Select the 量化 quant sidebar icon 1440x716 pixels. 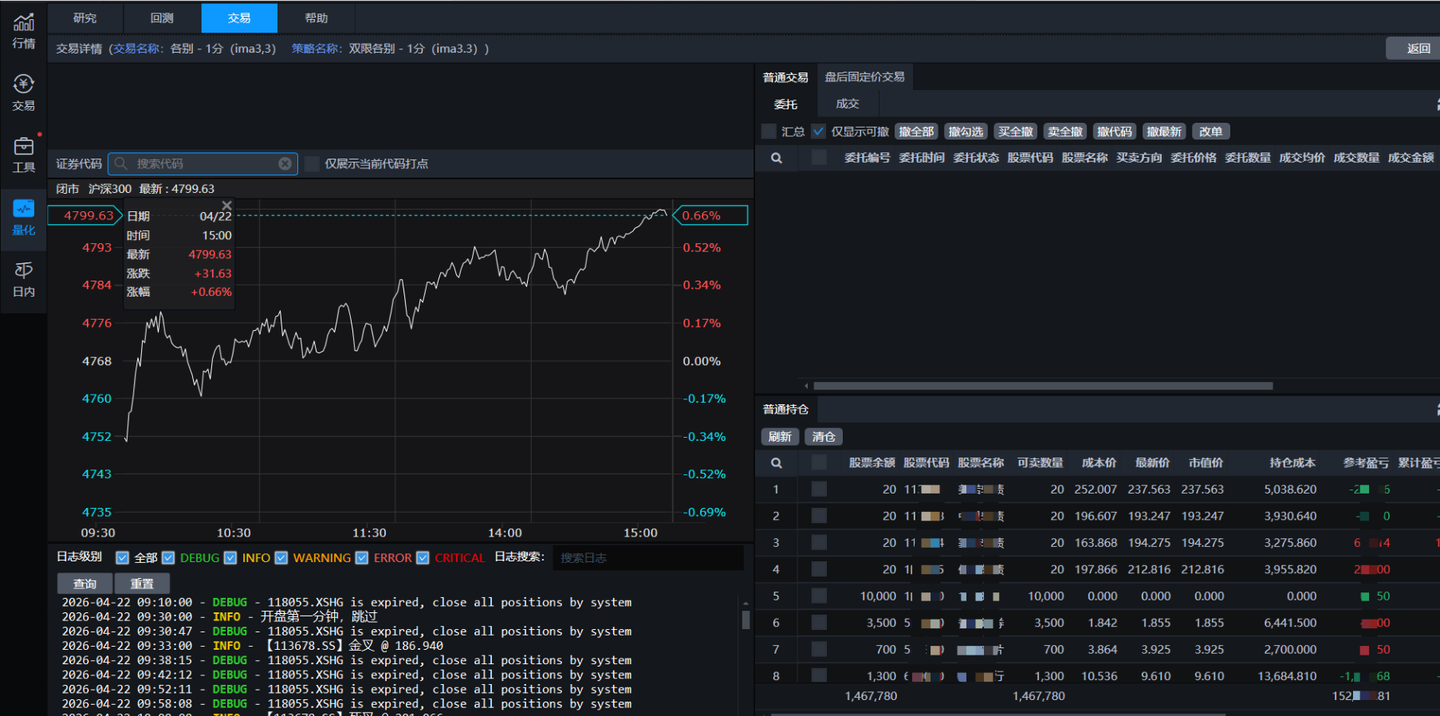23,216
